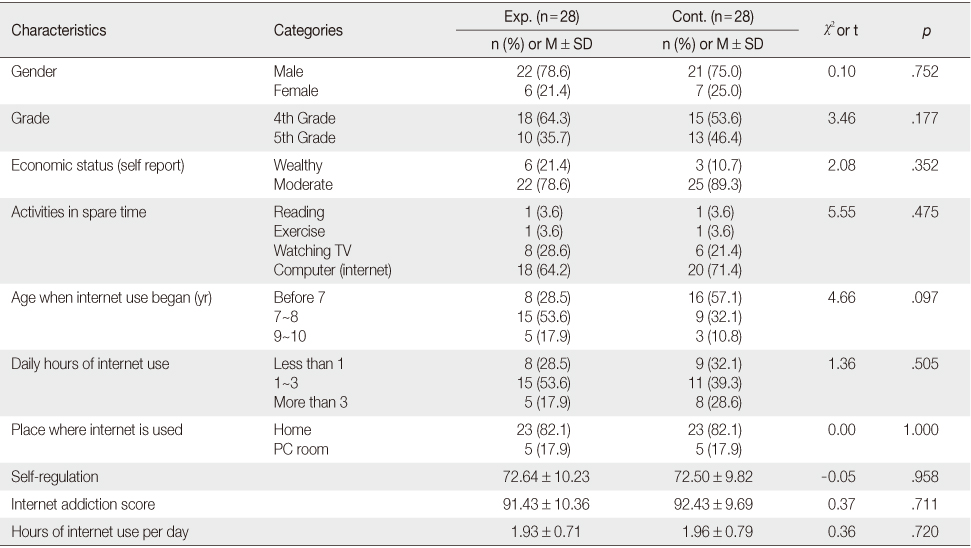
Task: Click the Cont. (n=28) group header
Action: coord(713,17)
